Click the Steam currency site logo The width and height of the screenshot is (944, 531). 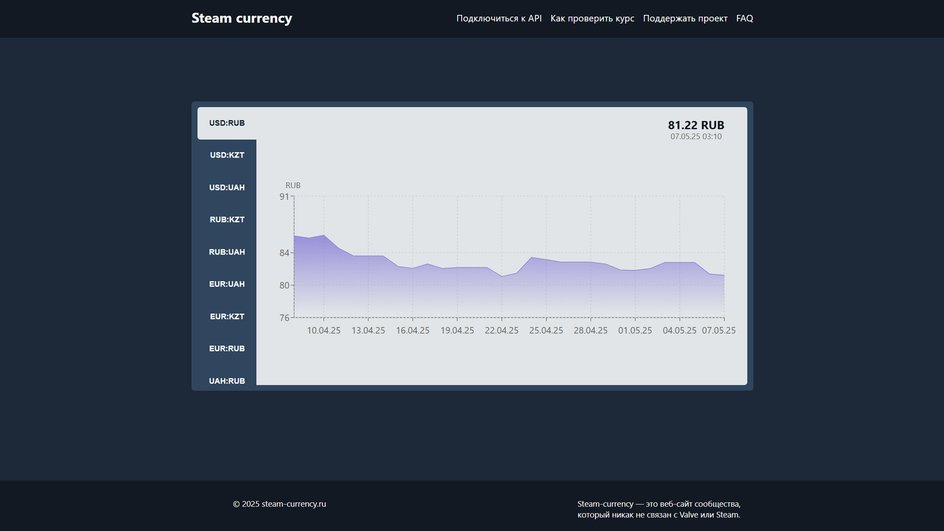click(x=241, y=18)
